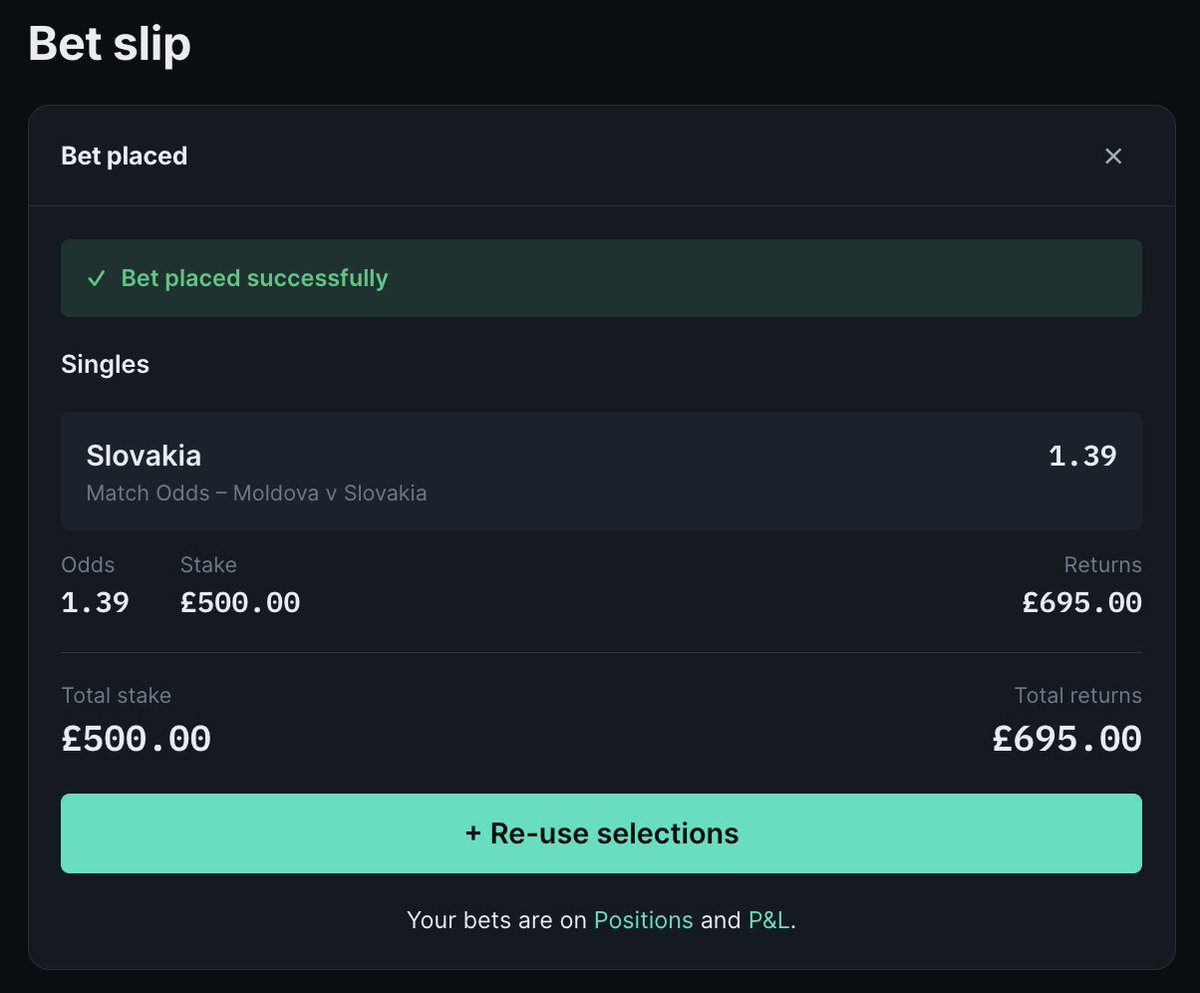Click the Singles section heading
The width and height of the screenshot is (1200, 993).
[105, 364]
